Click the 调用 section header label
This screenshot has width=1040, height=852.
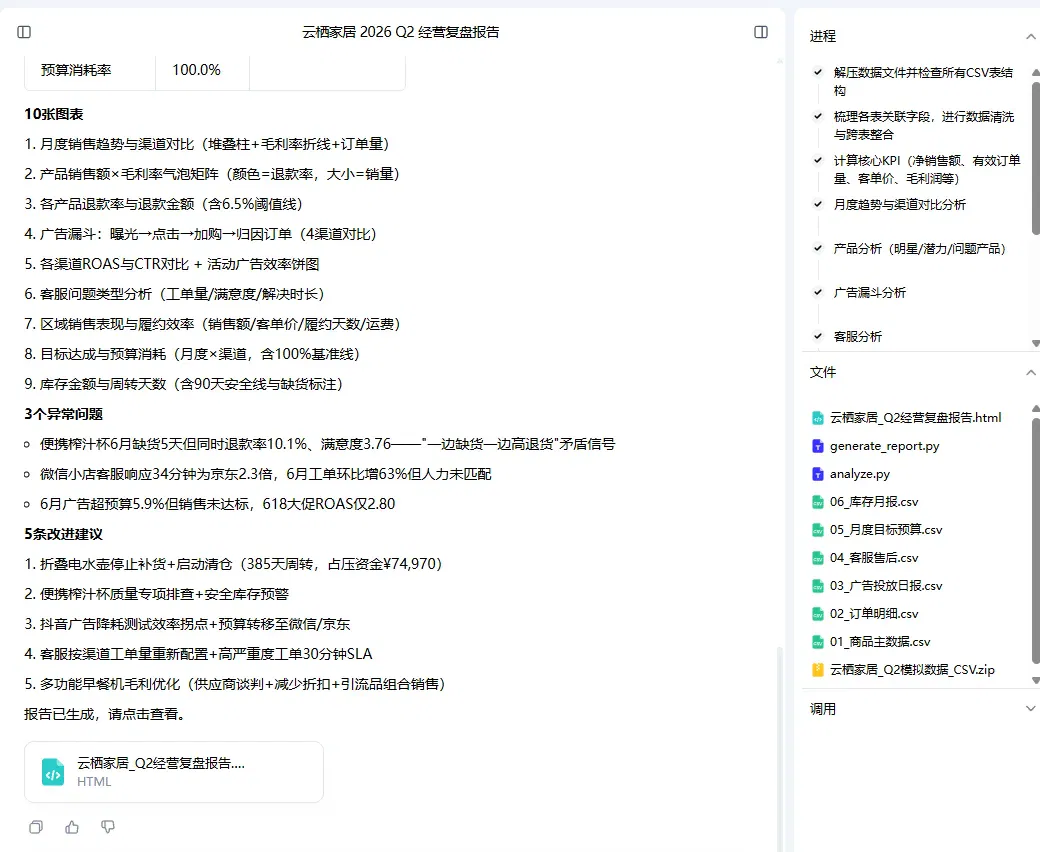tap(822, 709)
